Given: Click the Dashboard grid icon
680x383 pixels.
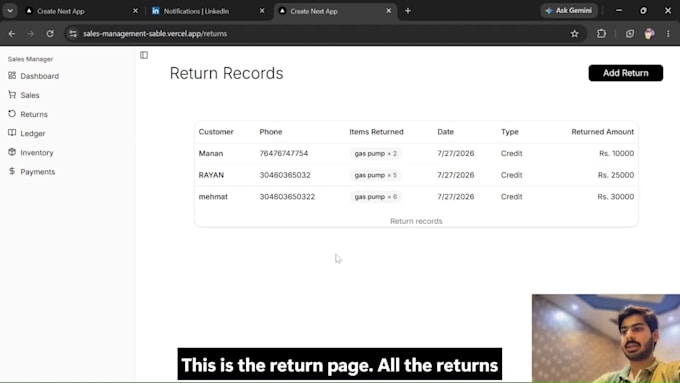Looking at the screenshot, I should point(12,75).
